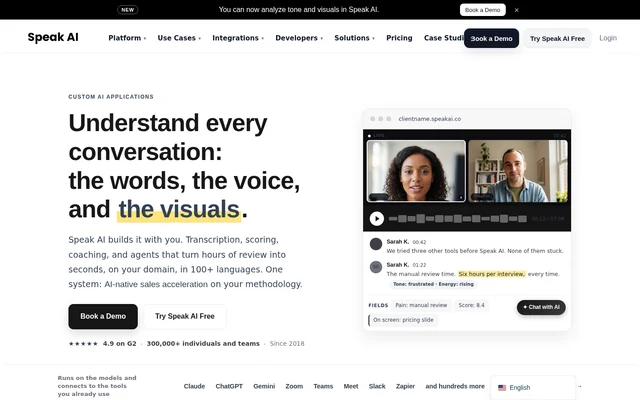The width and height of the screenshot is (640, 400).
Task: Click 'and hundreds more' link
Action: pyautogui.click(x=455, y=386)
